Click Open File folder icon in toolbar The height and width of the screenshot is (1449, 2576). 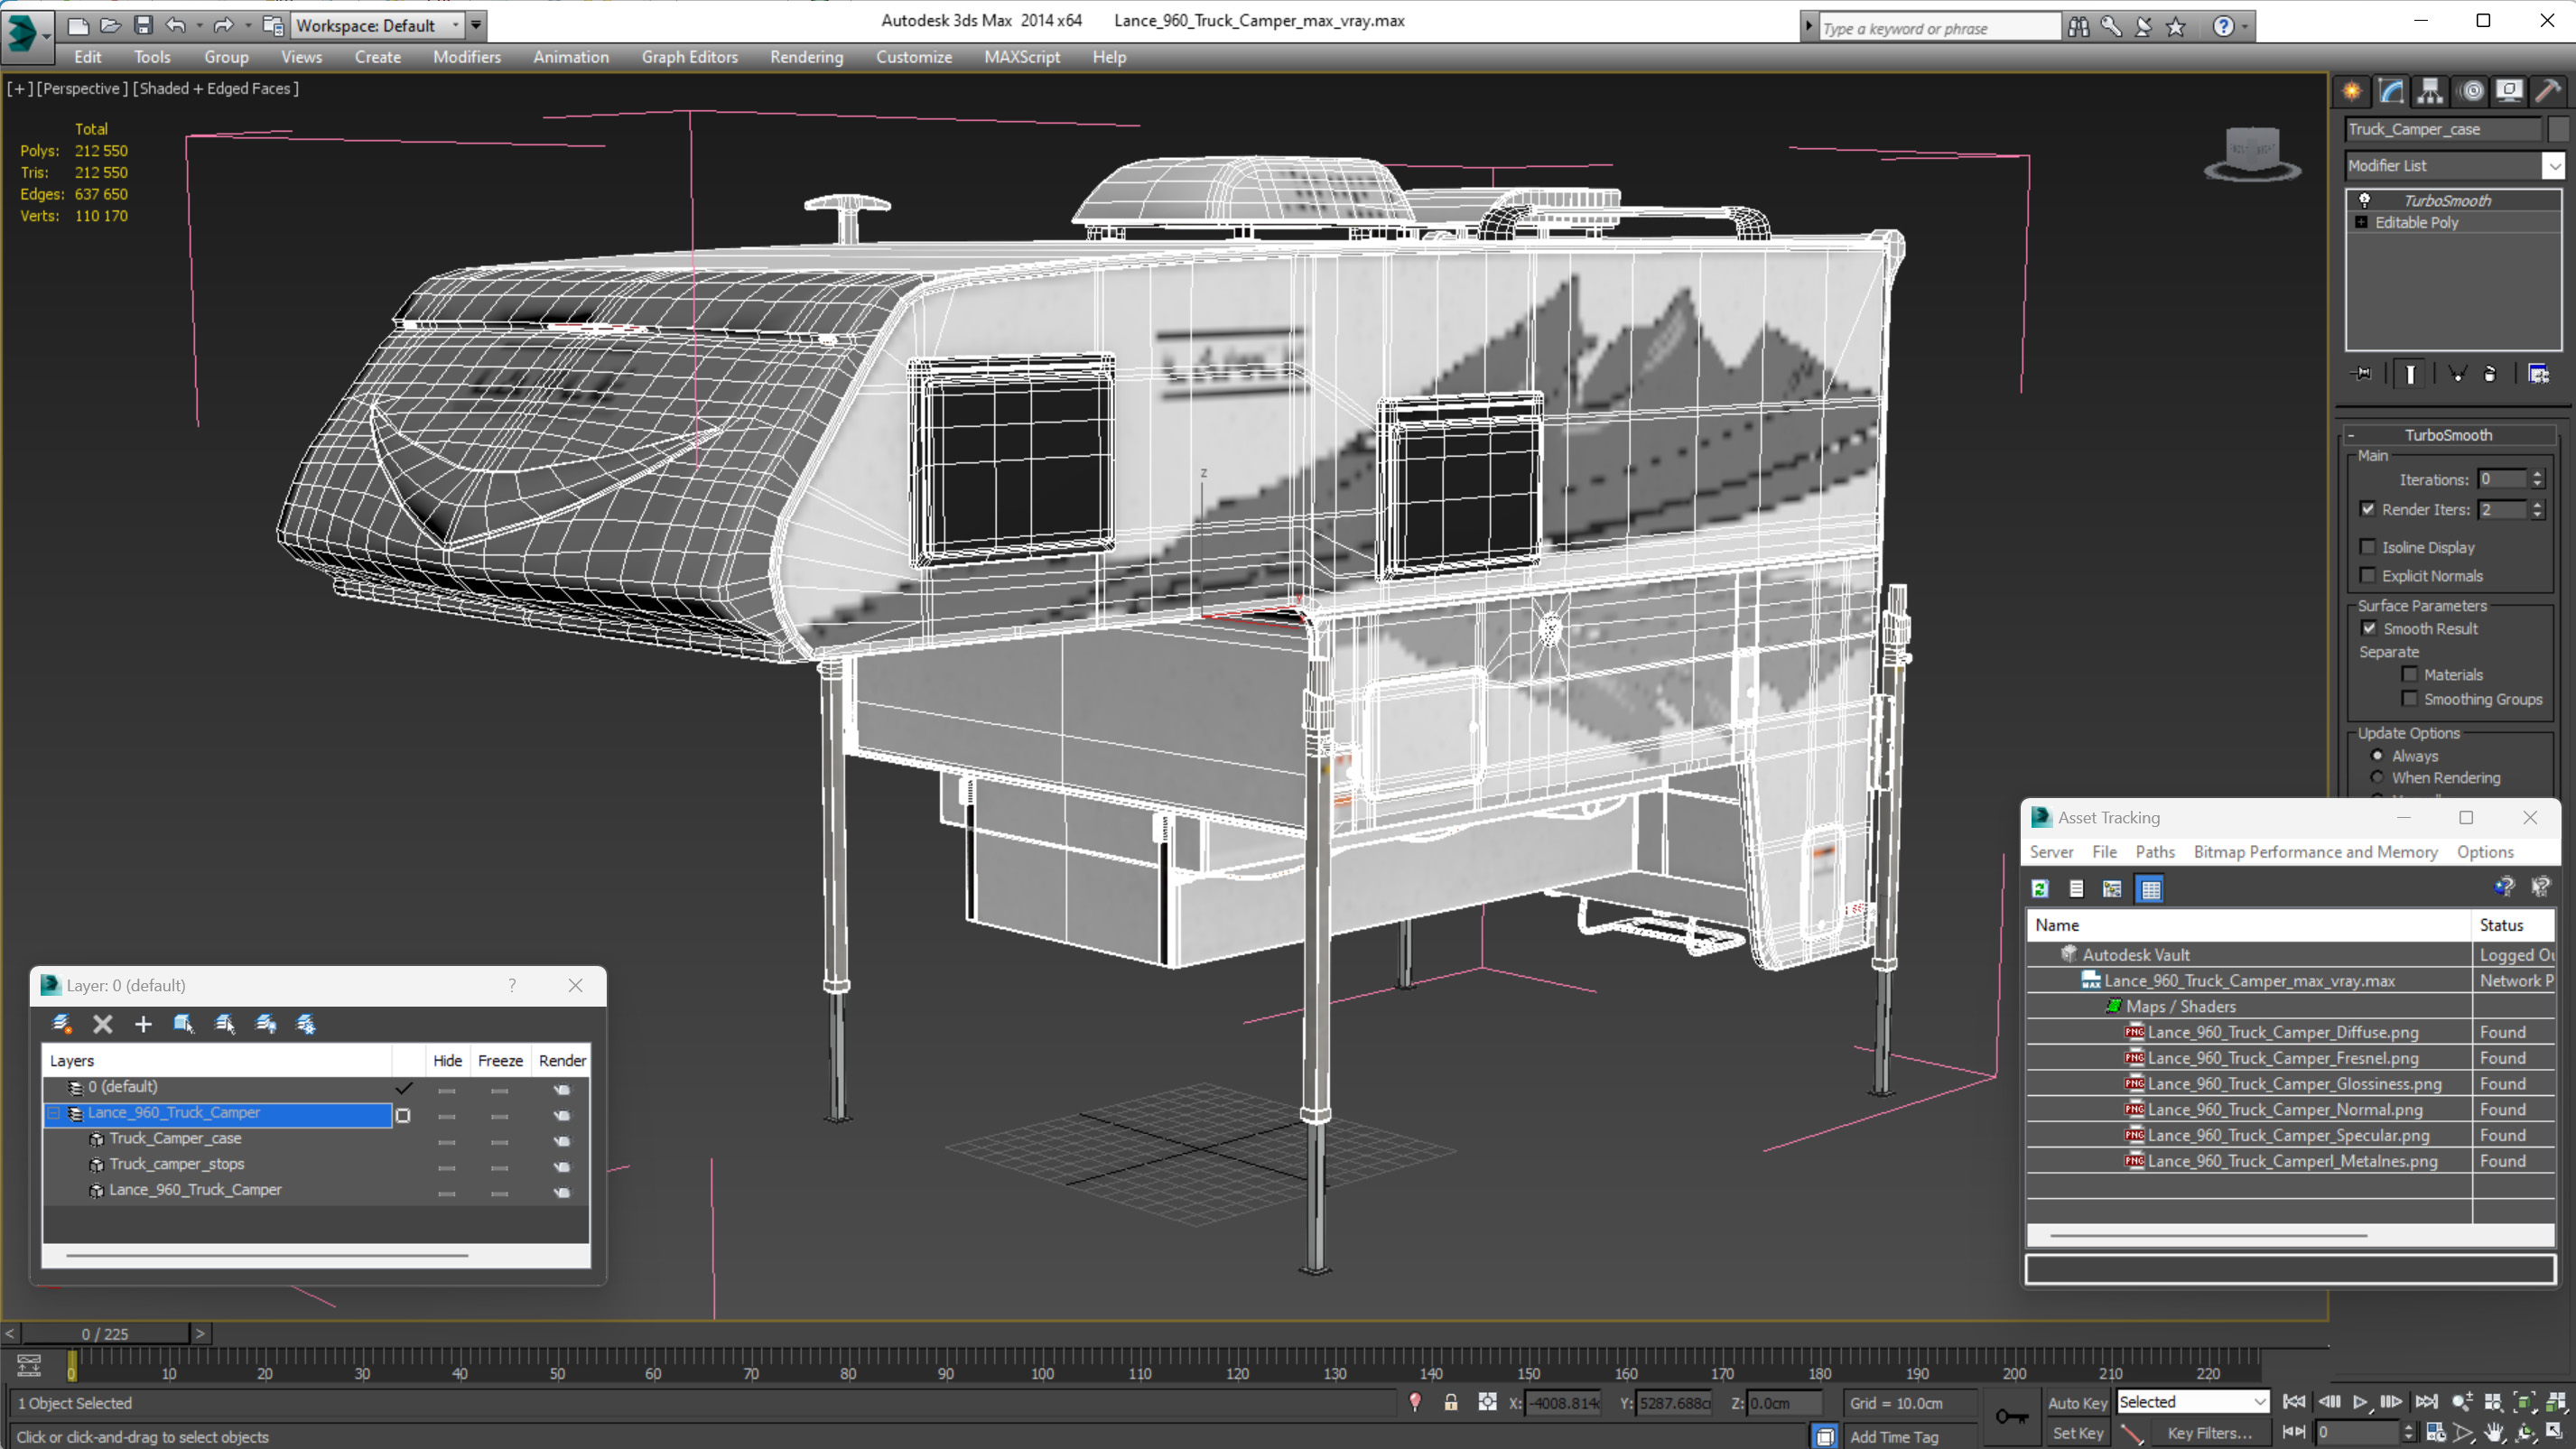(110, 25)
